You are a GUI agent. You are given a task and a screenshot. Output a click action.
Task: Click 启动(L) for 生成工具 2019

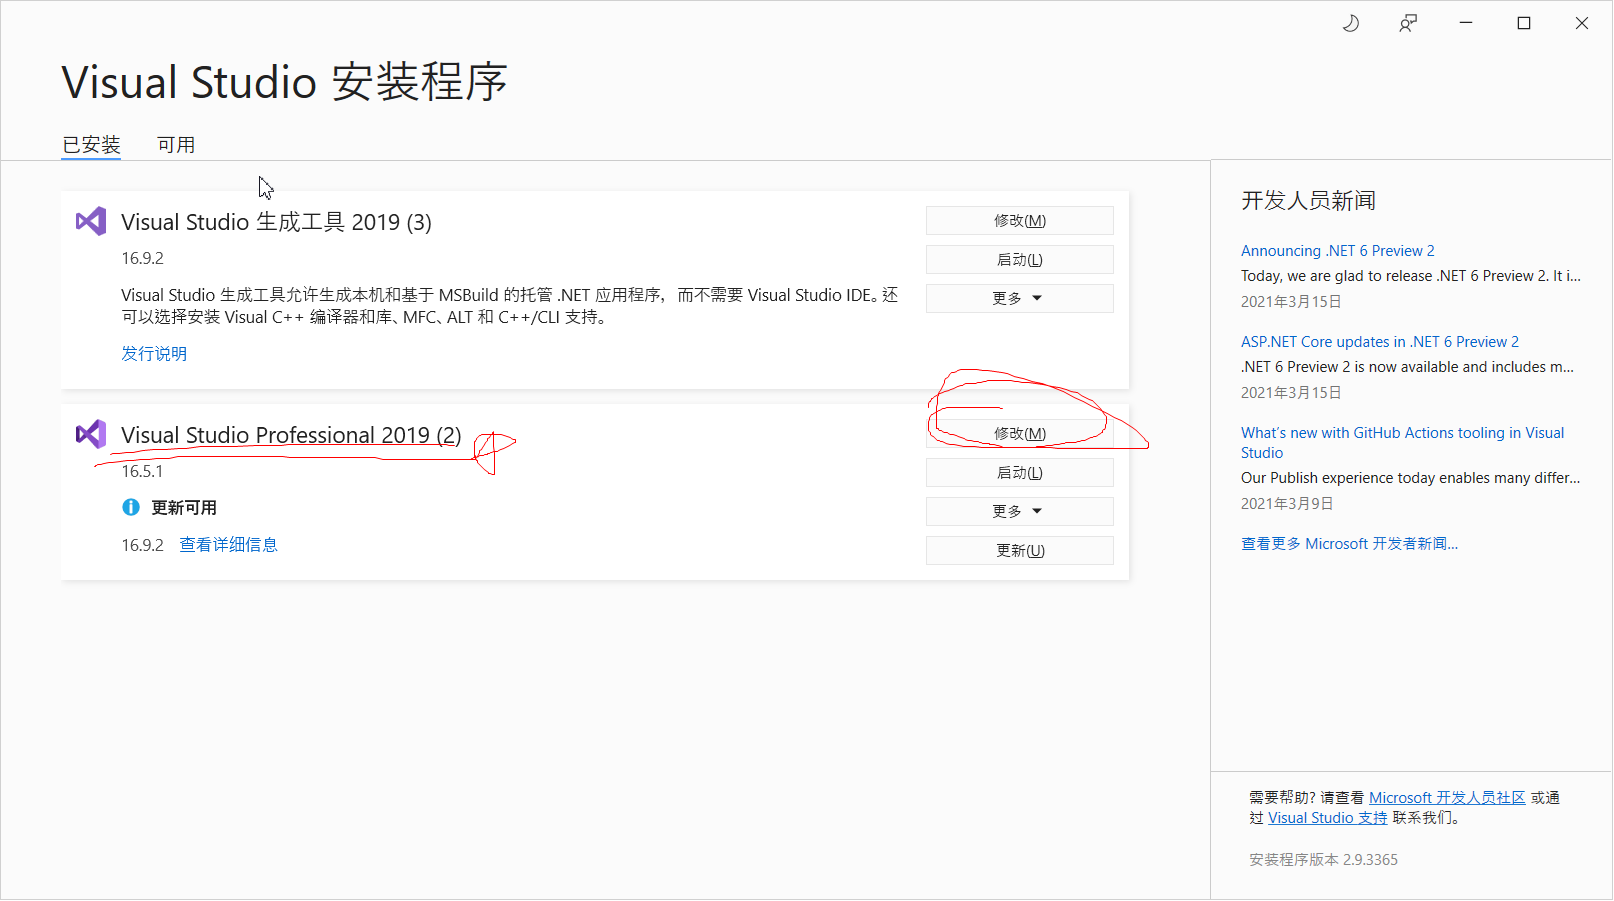pos(1020,259)
